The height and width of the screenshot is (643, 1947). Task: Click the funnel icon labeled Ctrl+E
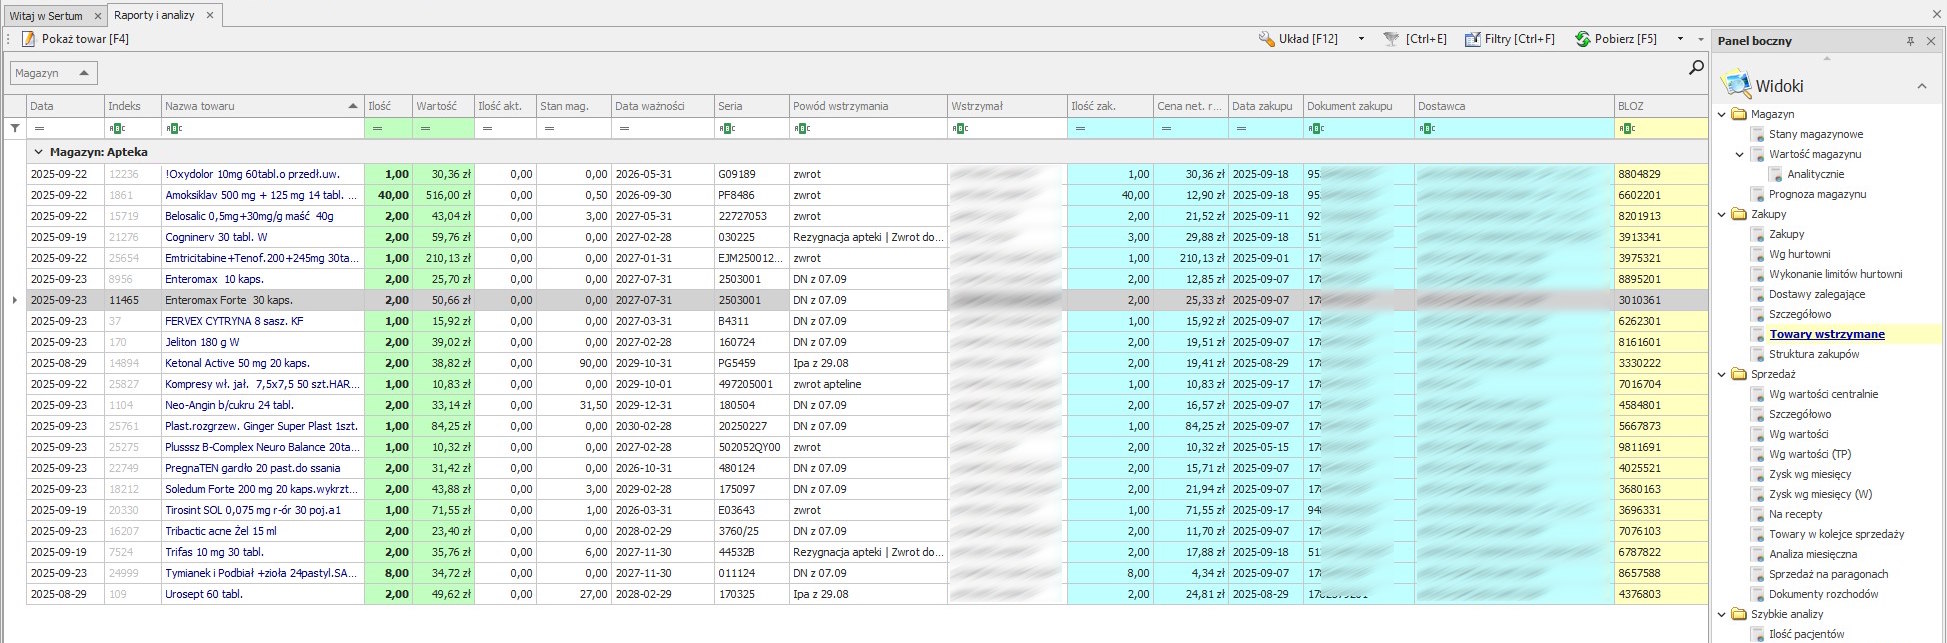coord(1391,39)
